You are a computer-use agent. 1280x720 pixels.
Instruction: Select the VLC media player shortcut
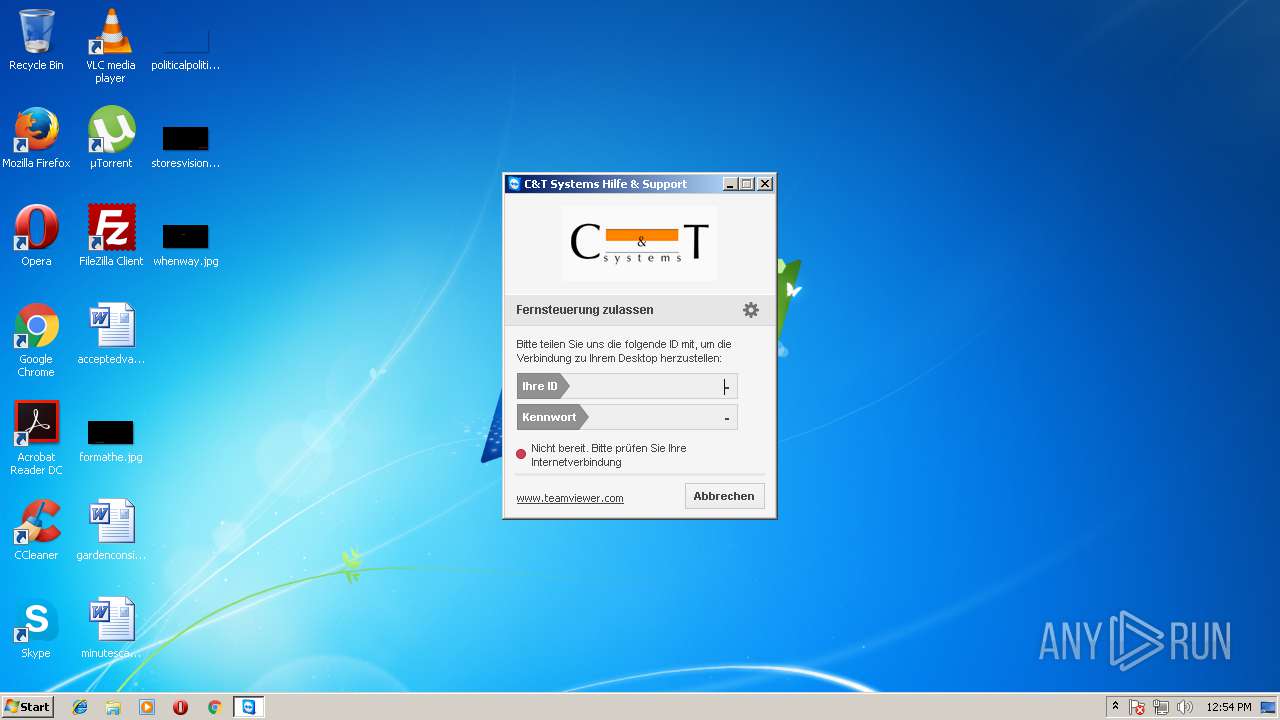click(110, 46)
